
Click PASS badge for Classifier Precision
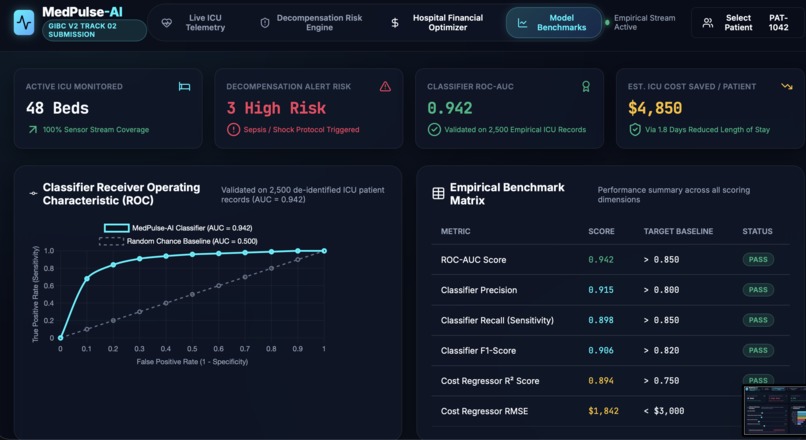[x=758, y=290]
